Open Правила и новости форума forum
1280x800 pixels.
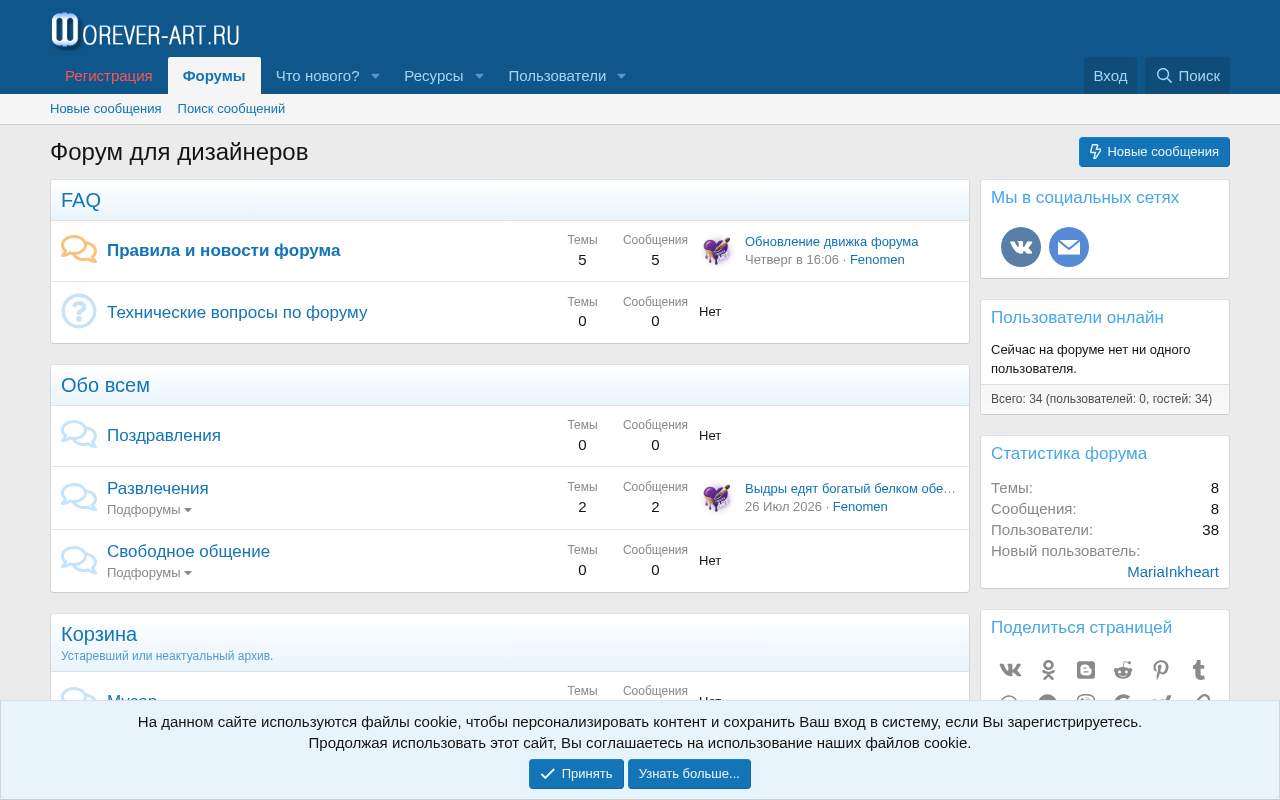224,250
